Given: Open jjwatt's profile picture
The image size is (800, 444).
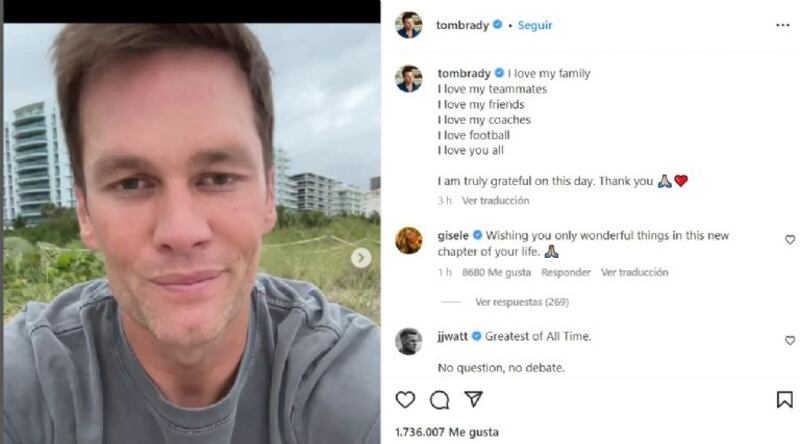Looking at the screenshot, I should coord(408,341).
